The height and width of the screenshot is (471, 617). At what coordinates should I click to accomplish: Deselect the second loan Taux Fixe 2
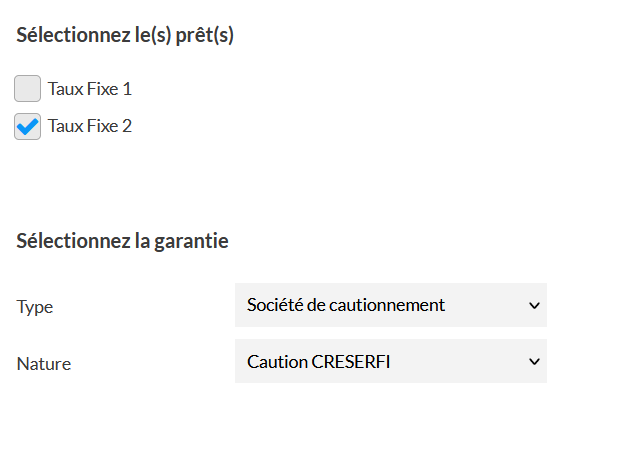pos(28,127)
